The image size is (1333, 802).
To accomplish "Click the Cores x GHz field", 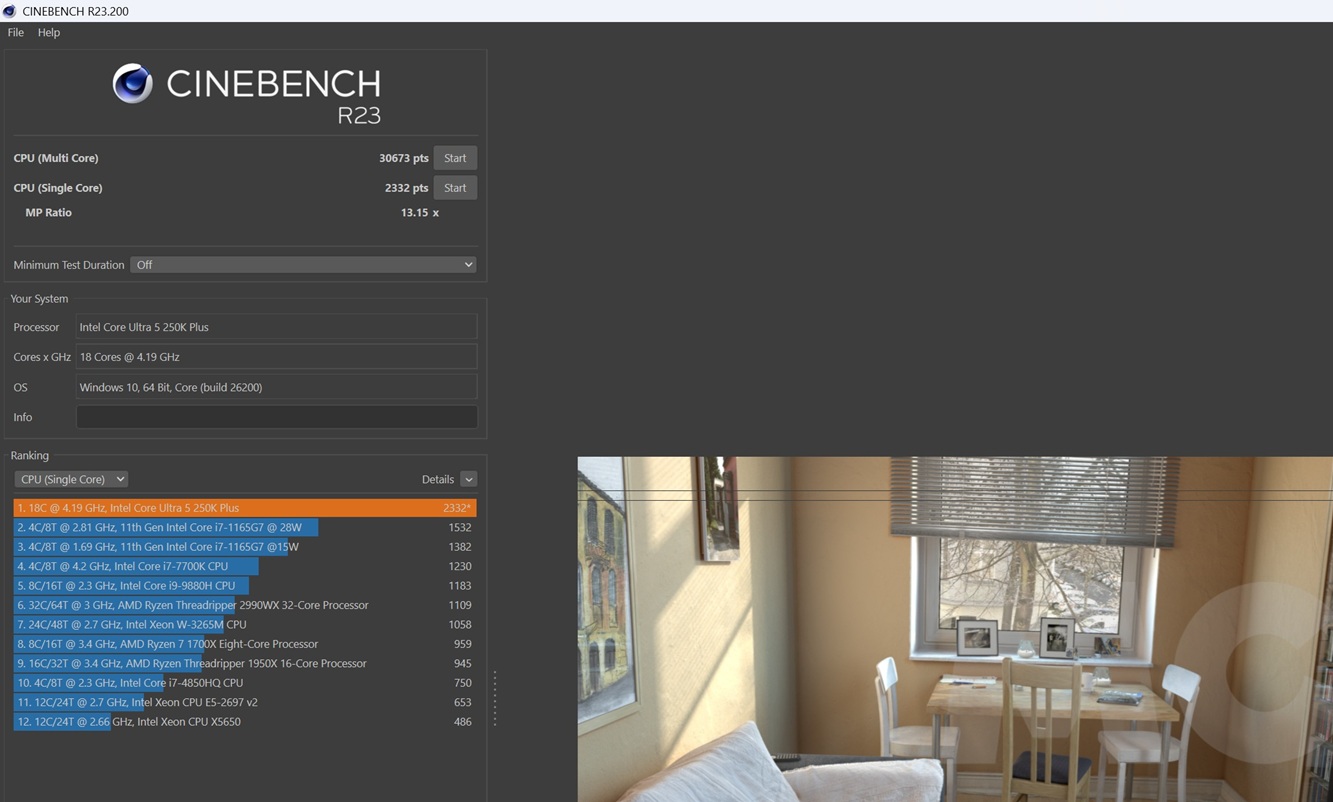I will tap(276, 357).
